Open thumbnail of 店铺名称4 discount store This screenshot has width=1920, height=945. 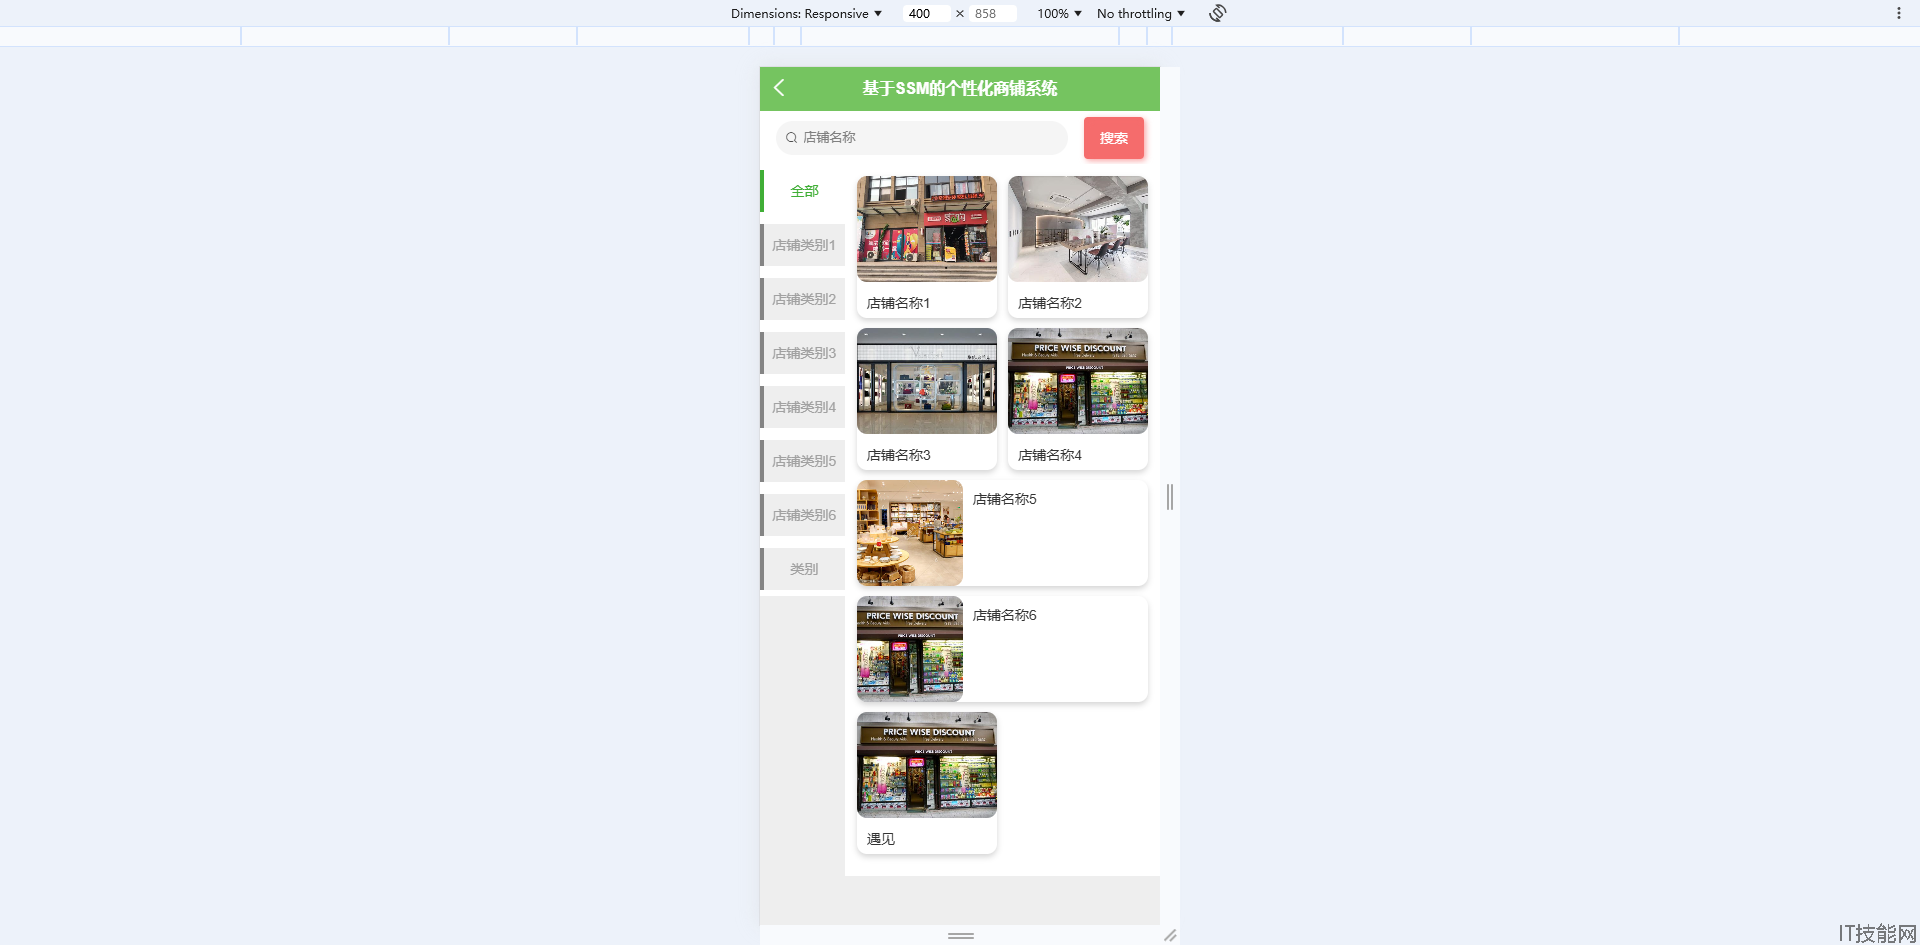(x=1078, y=381)
